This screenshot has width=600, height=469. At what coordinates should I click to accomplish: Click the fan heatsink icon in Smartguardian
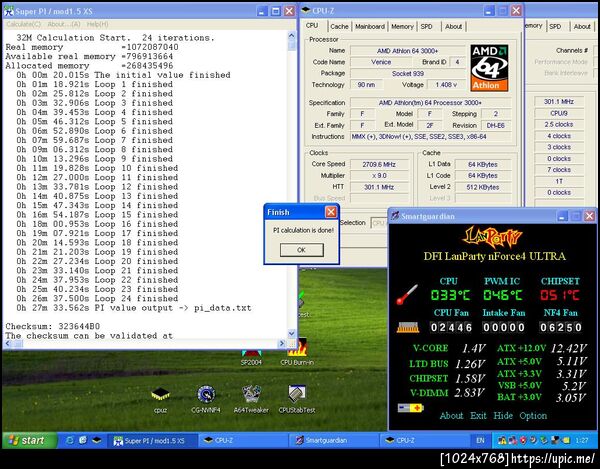tap(408, 327)
